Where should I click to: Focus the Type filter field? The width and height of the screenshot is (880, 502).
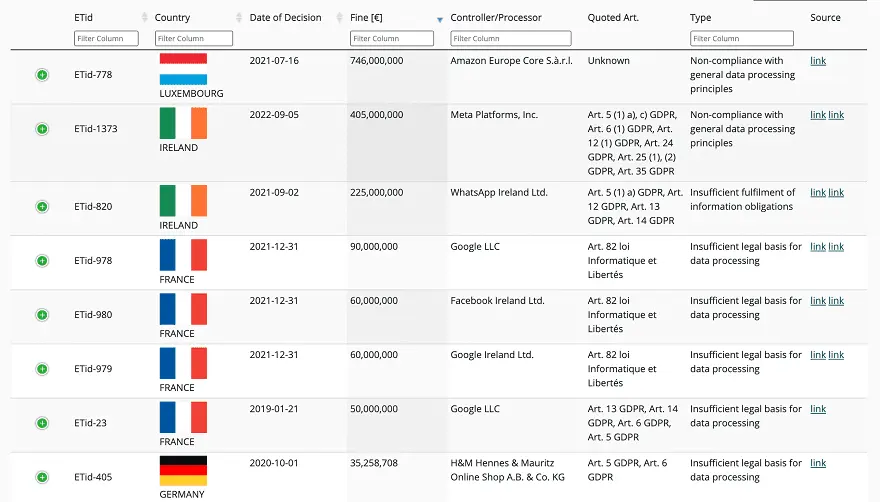coord(741,38)
